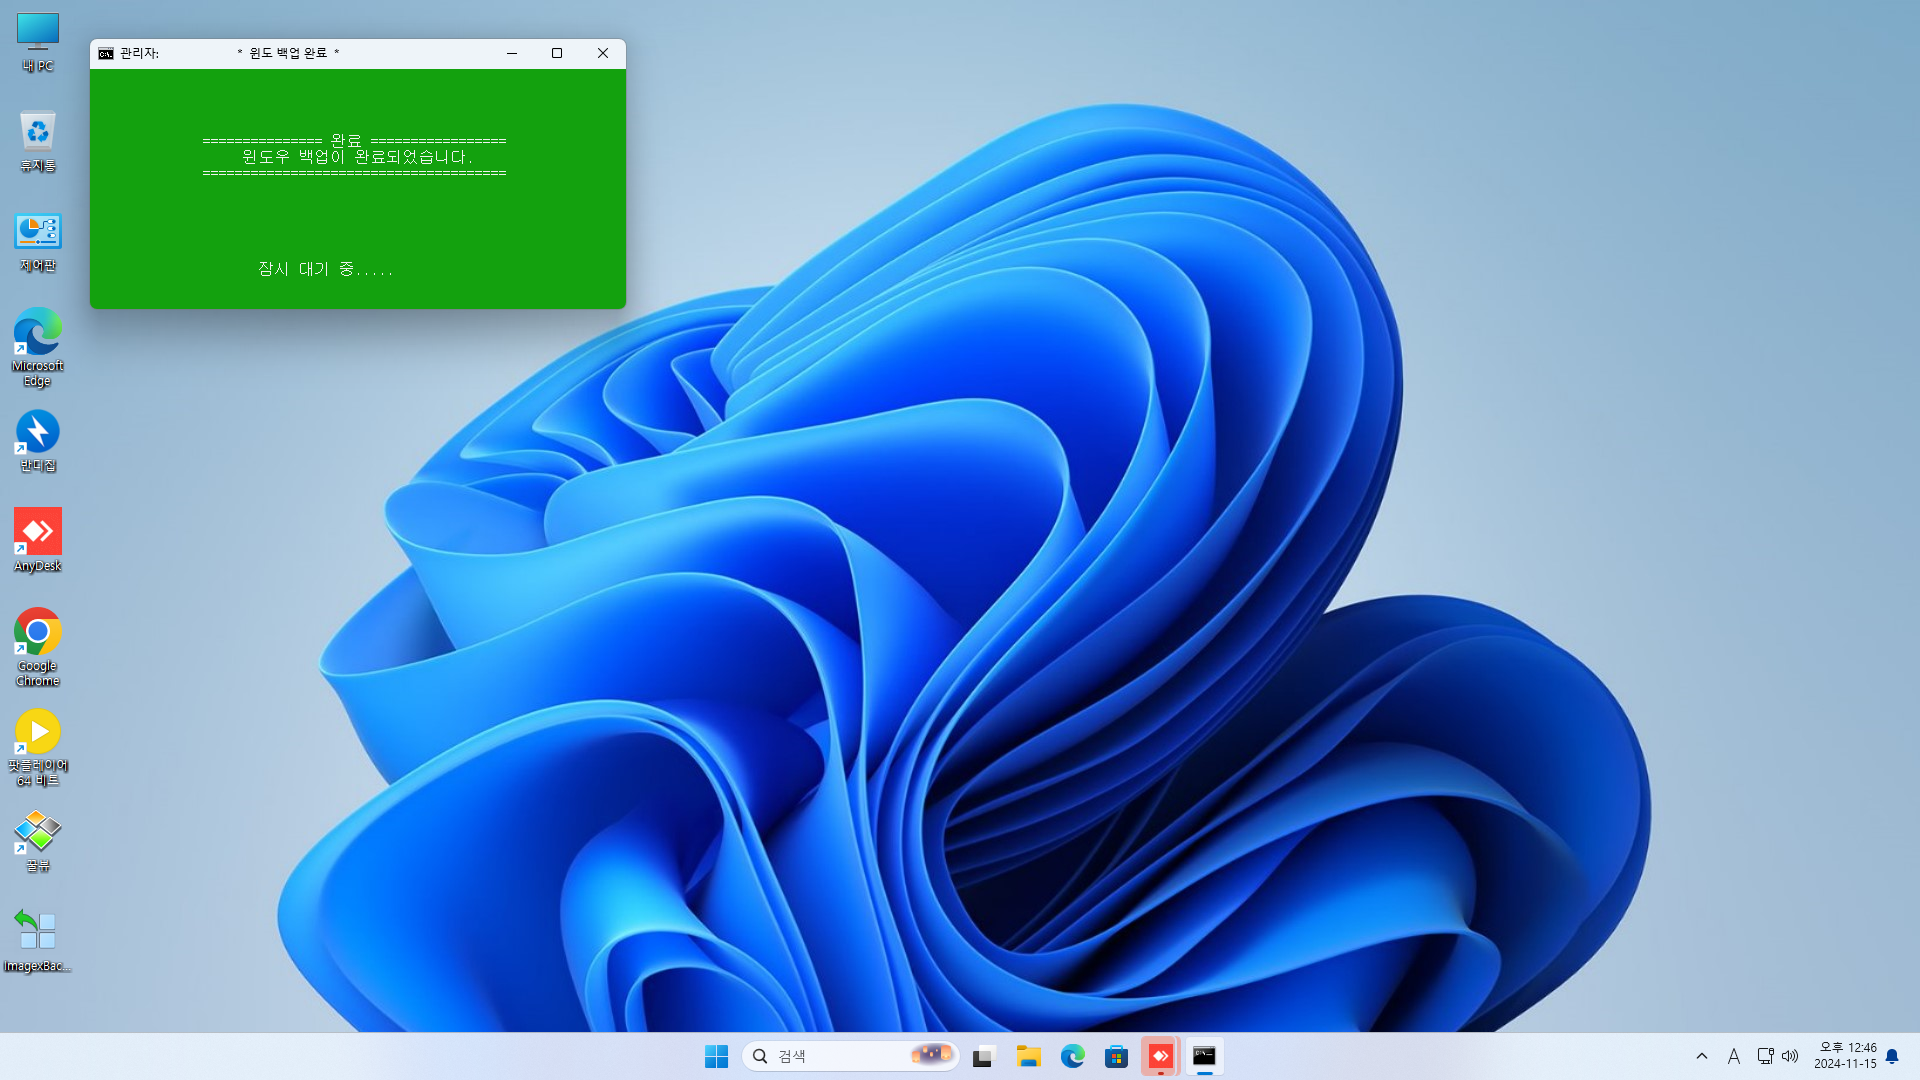Open the 제어판 control panel icon
1920x1080 pixels.
[37, 242]
